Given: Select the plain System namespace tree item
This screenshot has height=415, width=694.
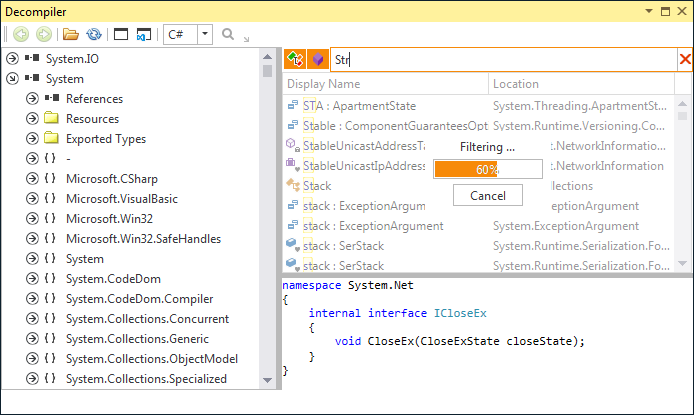Looking at the screenshot, I should [x=85, y=259].
